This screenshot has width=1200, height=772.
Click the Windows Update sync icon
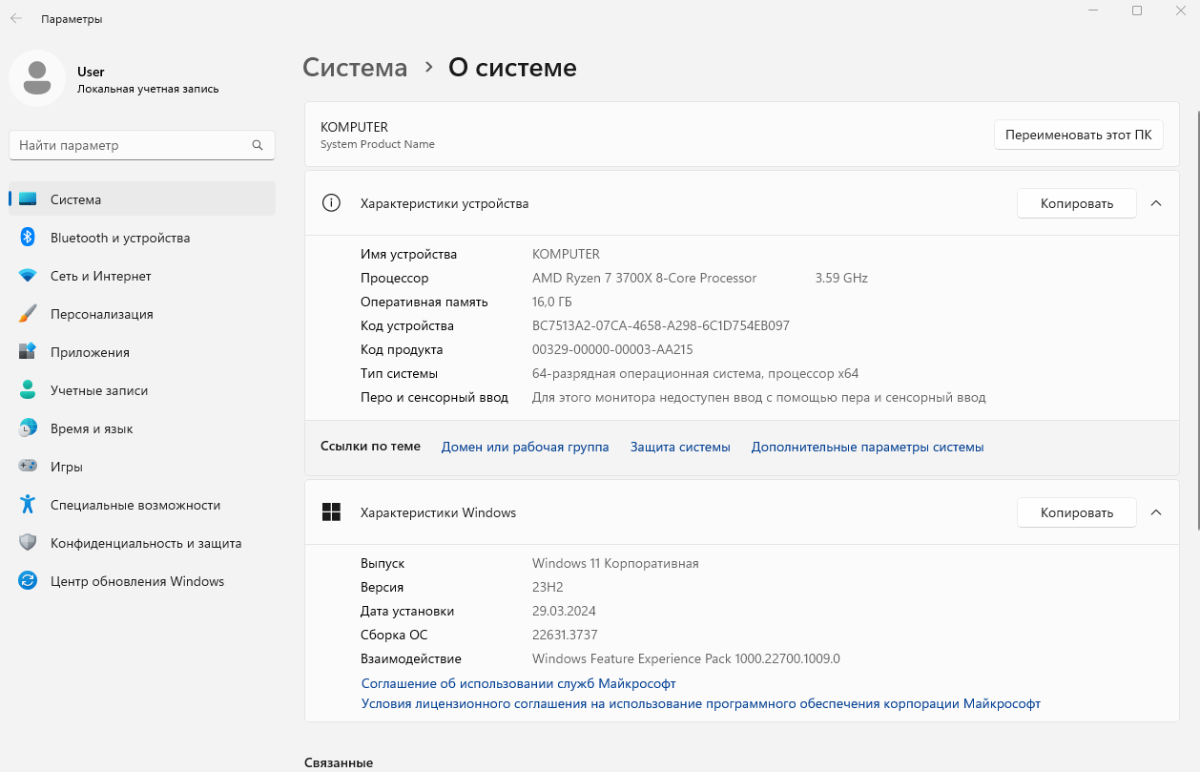pyautogui.click(x=28, y=581)
